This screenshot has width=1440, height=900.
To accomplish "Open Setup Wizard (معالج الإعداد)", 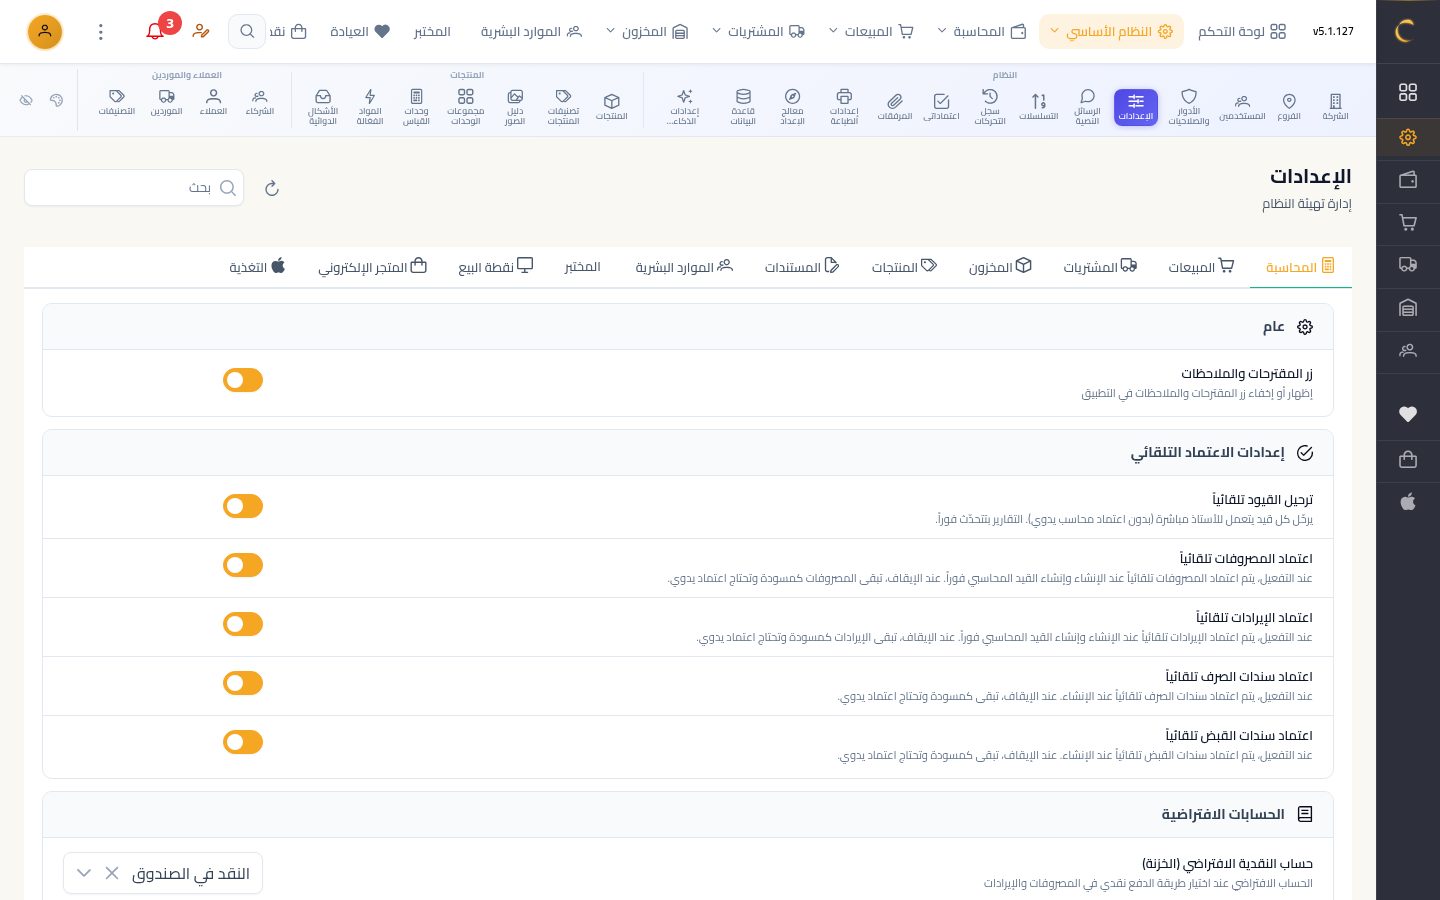I will click(x=792, y=107).
